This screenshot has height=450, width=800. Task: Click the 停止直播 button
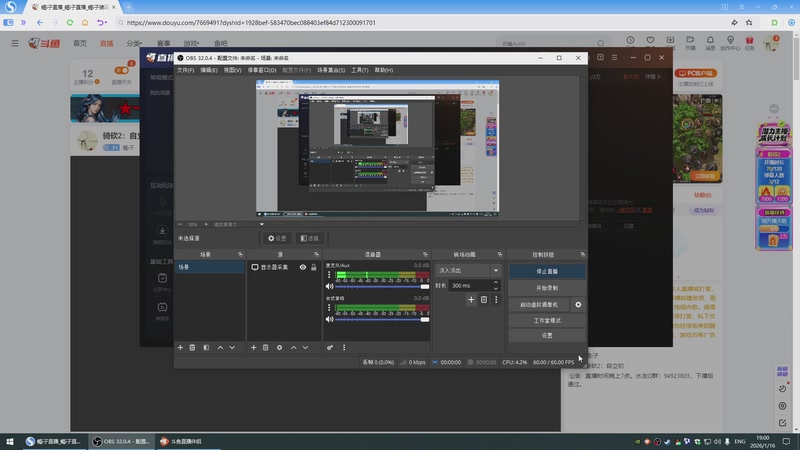[x=547, y=271]
